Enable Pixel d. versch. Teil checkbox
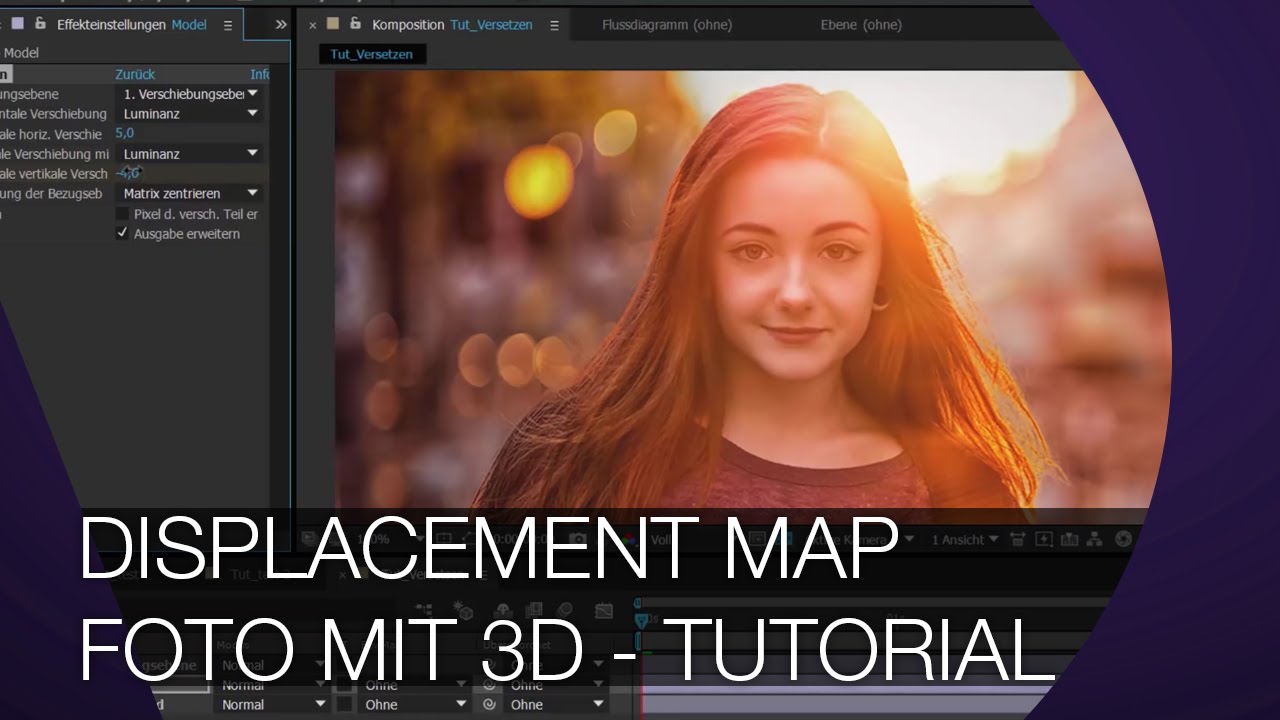 tap(123, 214)
